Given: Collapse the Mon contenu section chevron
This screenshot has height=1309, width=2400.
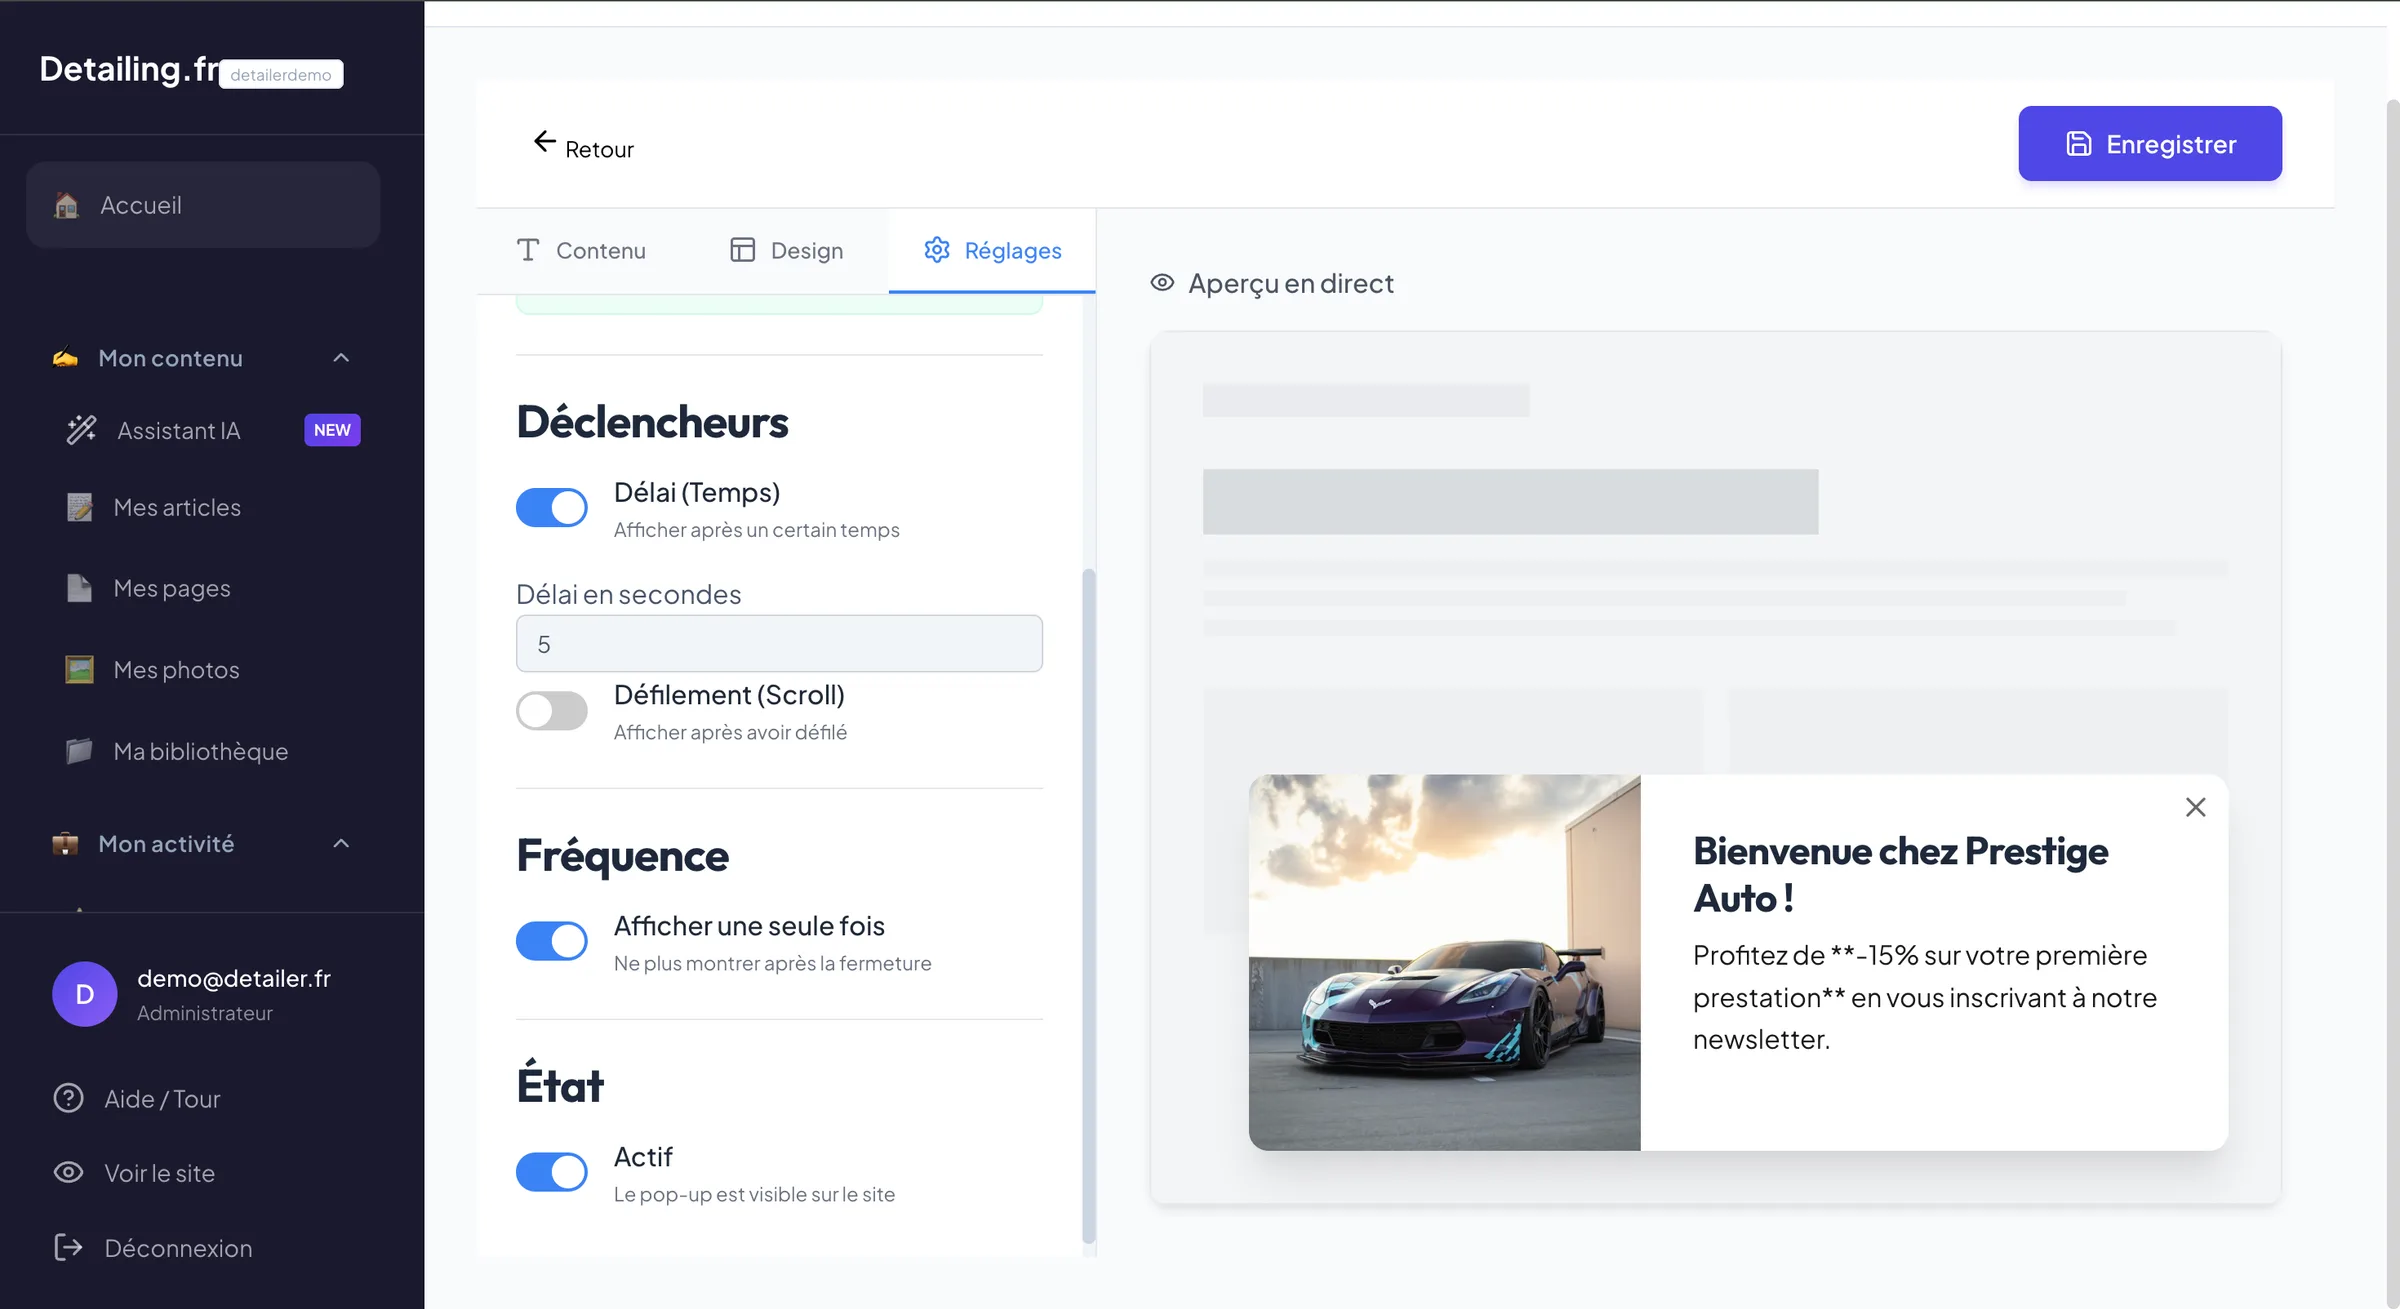Looking at the screenshot, I should 341,358.
